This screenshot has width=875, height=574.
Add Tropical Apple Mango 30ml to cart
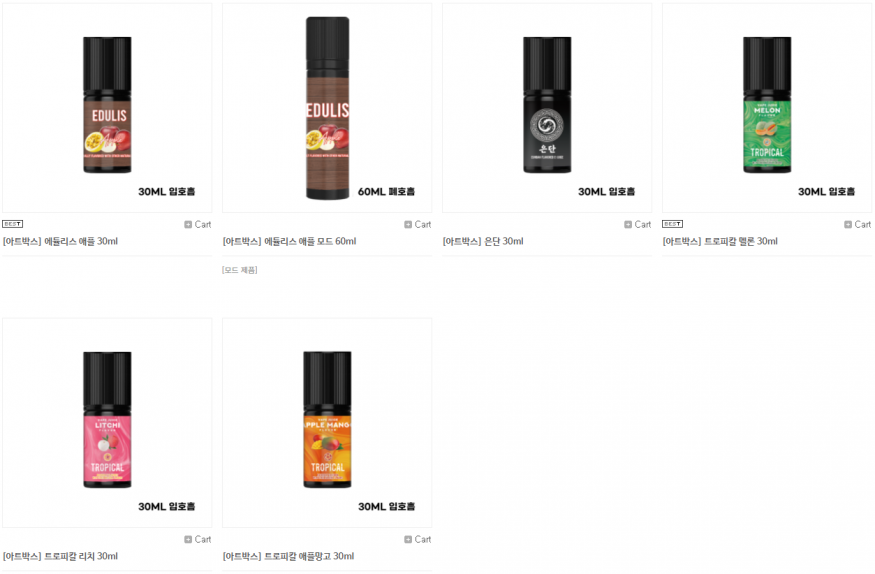pos(417,539)
